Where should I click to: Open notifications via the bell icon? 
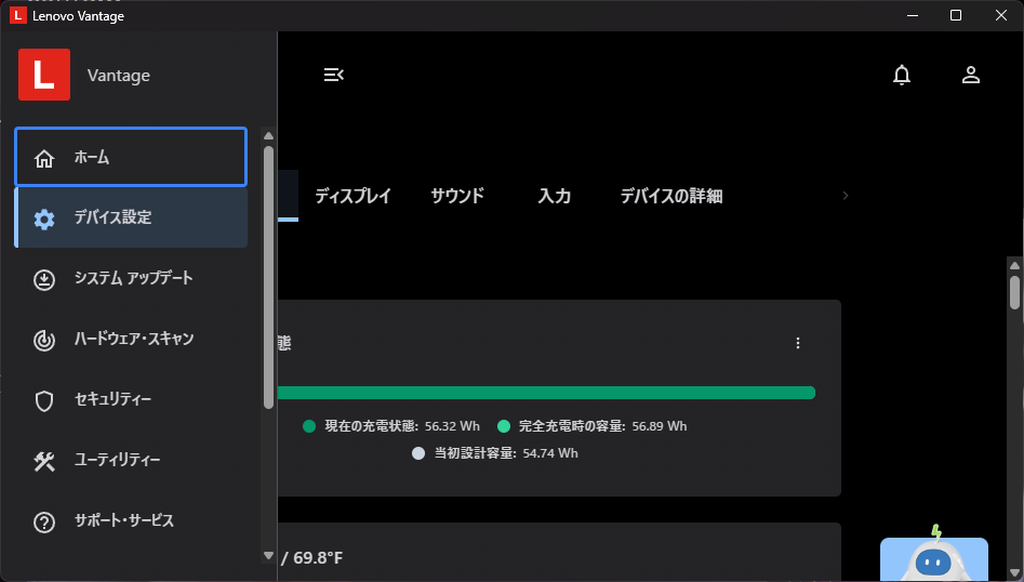902,75
